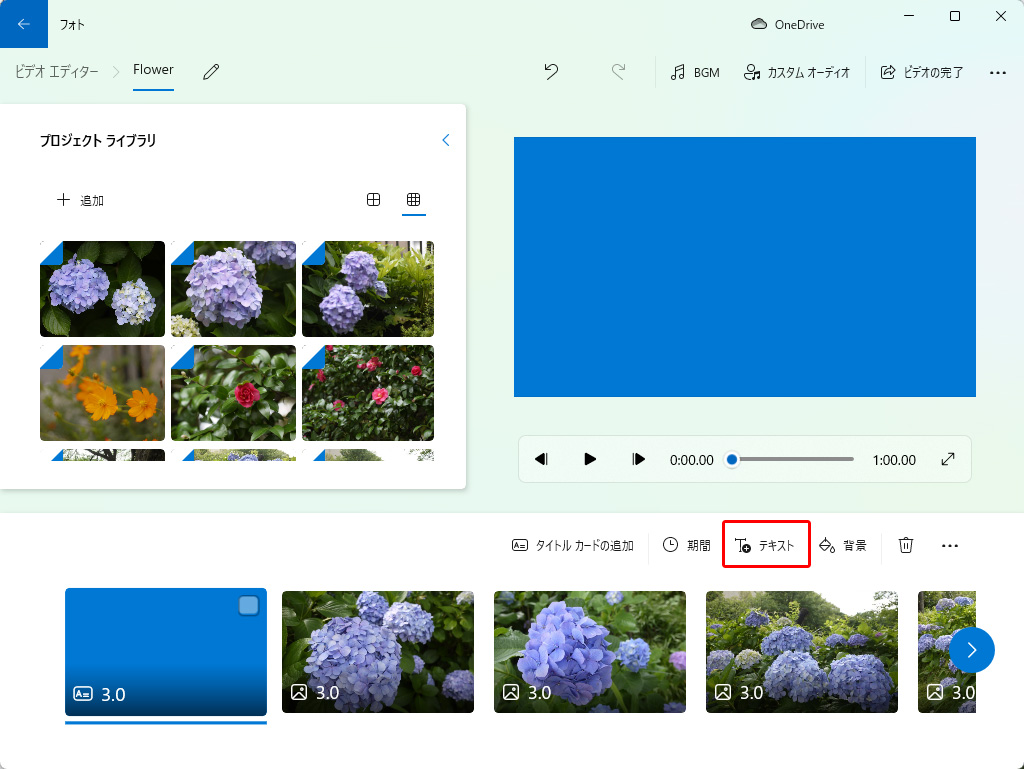Switch library to small grid view
This screenshot has height=769, width=1024.
point(413,200)
